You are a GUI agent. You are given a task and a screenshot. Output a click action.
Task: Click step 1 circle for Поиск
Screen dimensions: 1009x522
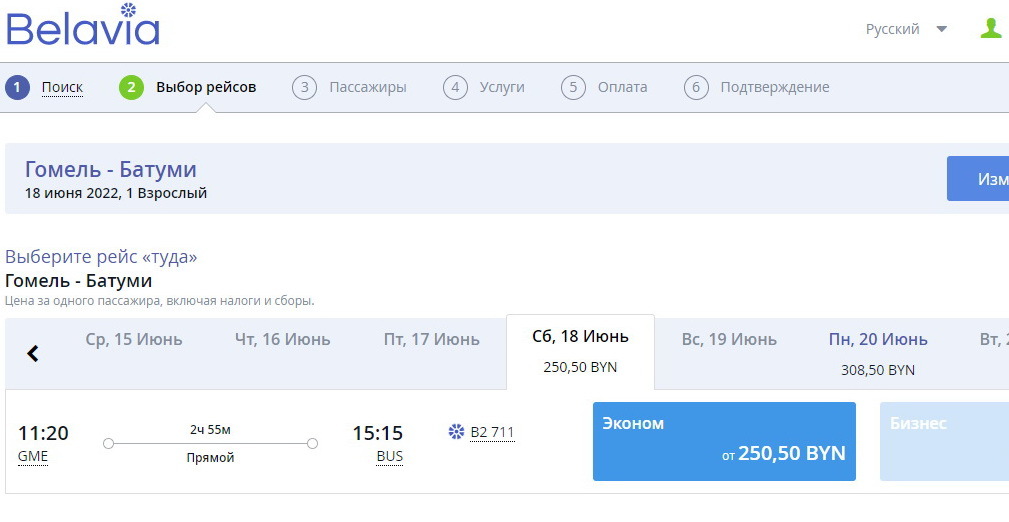[17, 87]
